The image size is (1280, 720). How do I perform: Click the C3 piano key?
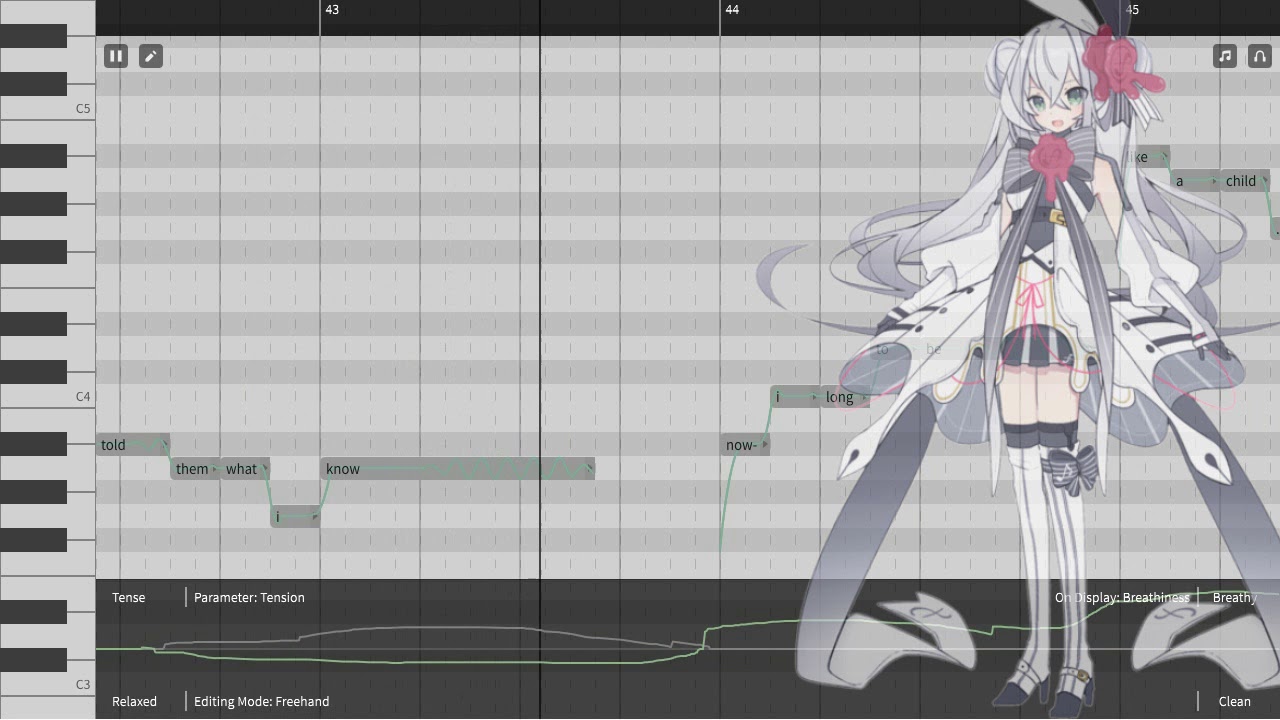pyautogui.click(x=47, y=684)
